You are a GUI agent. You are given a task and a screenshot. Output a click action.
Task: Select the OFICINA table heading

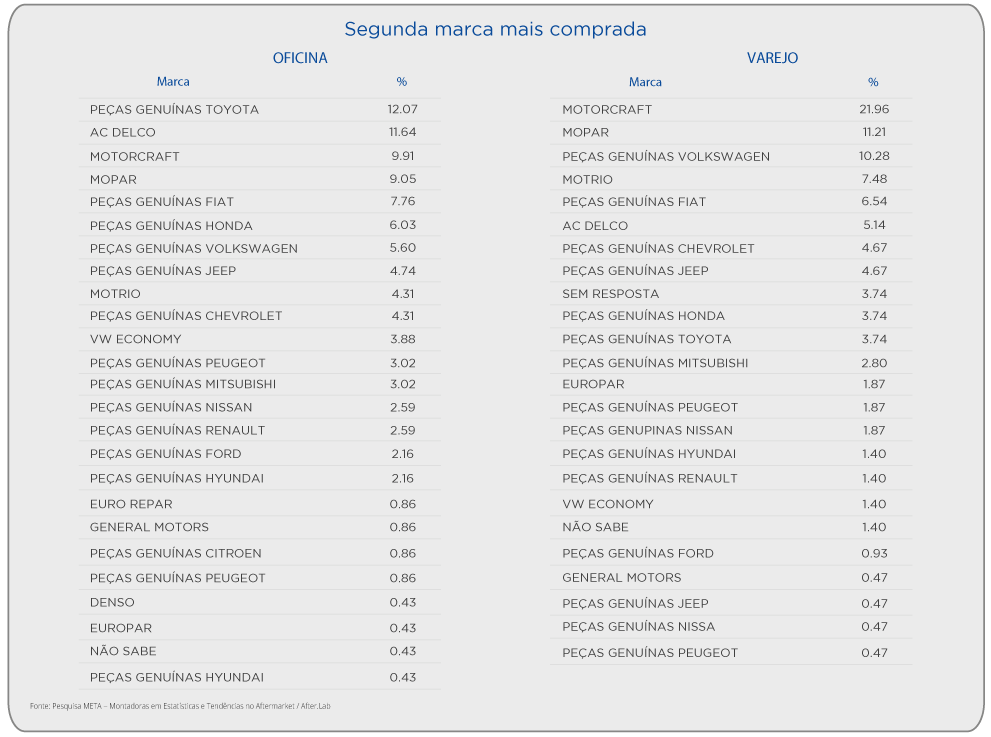300,58
